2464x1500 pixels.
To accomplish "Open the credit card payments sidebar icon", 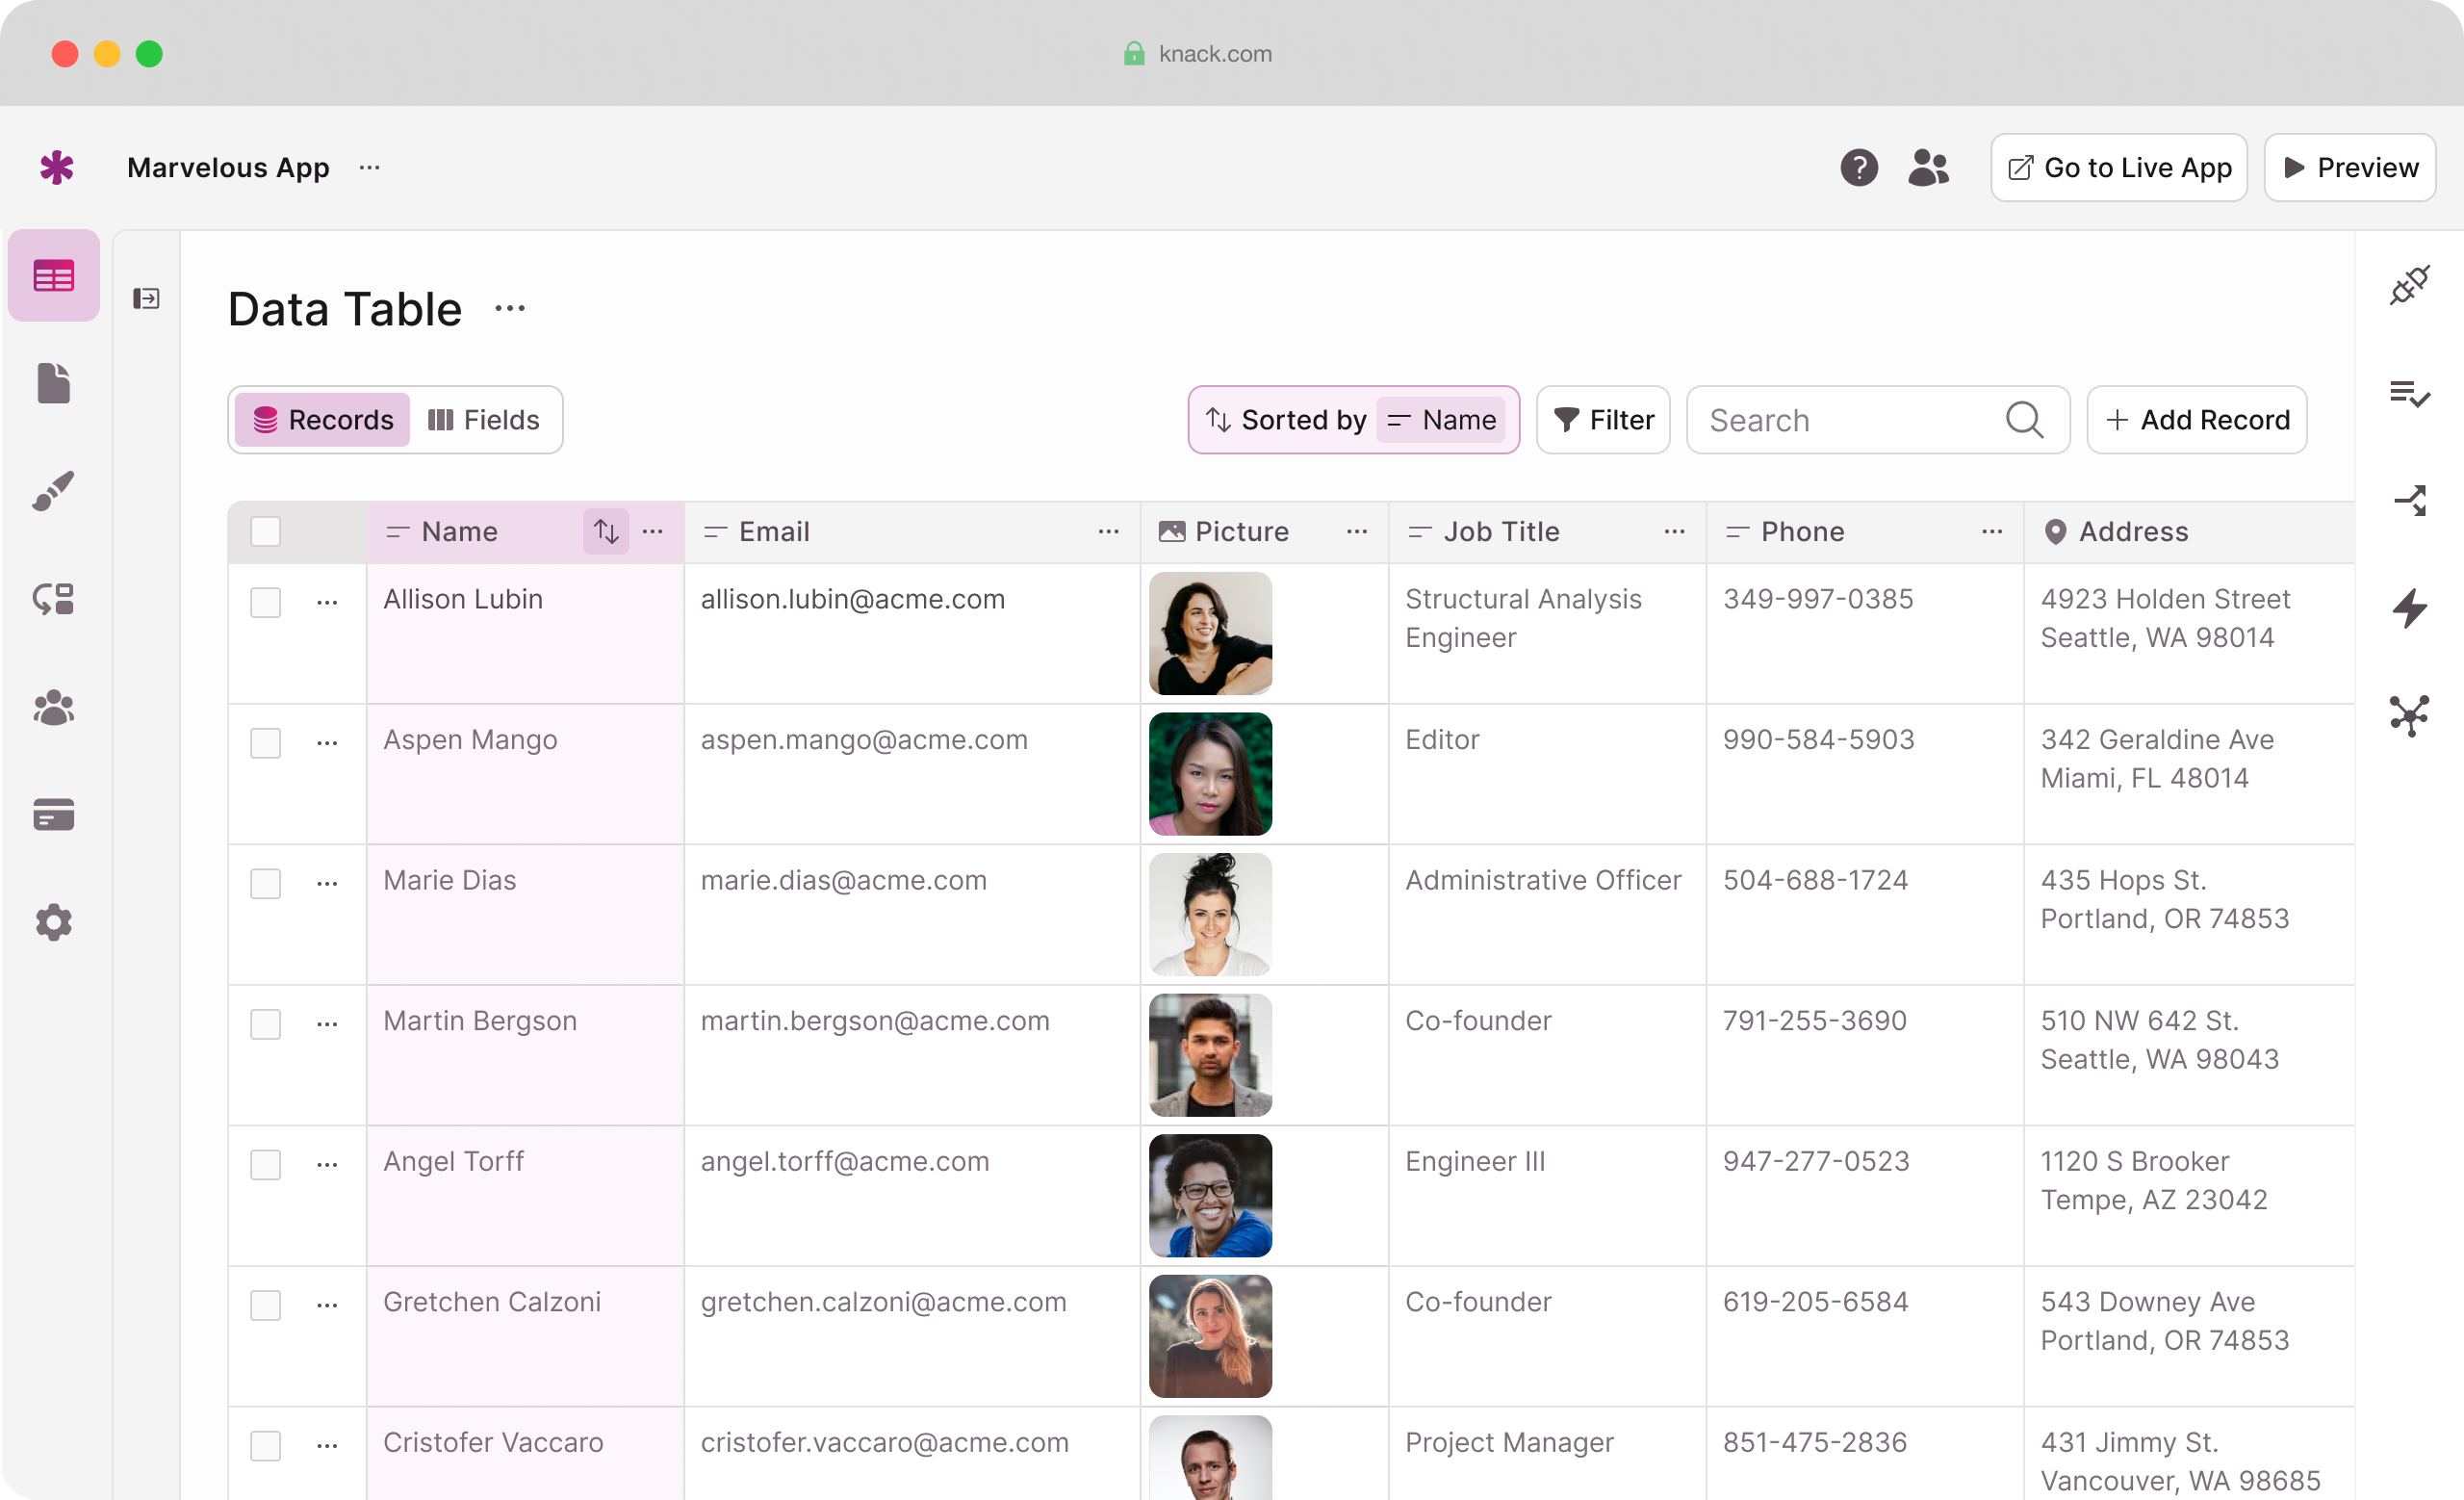I will coord(54,815).
